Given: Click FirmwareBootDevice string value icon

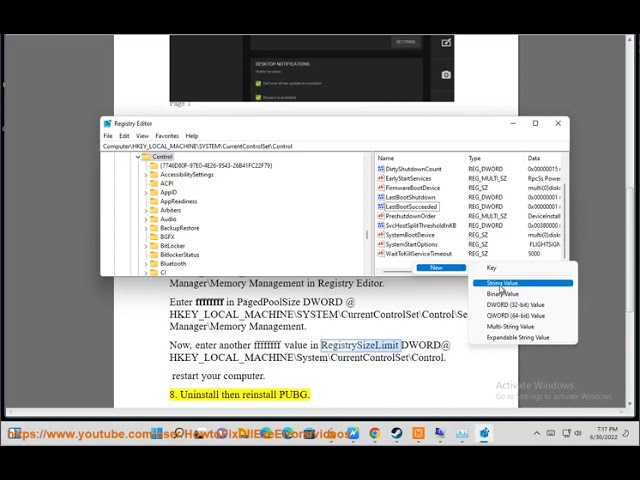Looking at the screenshot, I should coord(381,188).
